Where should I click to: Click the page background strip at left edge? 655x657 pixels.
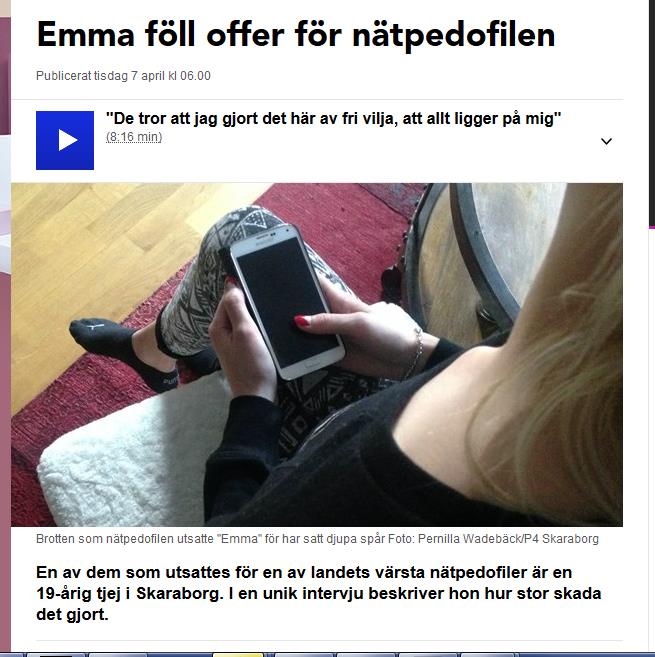[5, 335]
